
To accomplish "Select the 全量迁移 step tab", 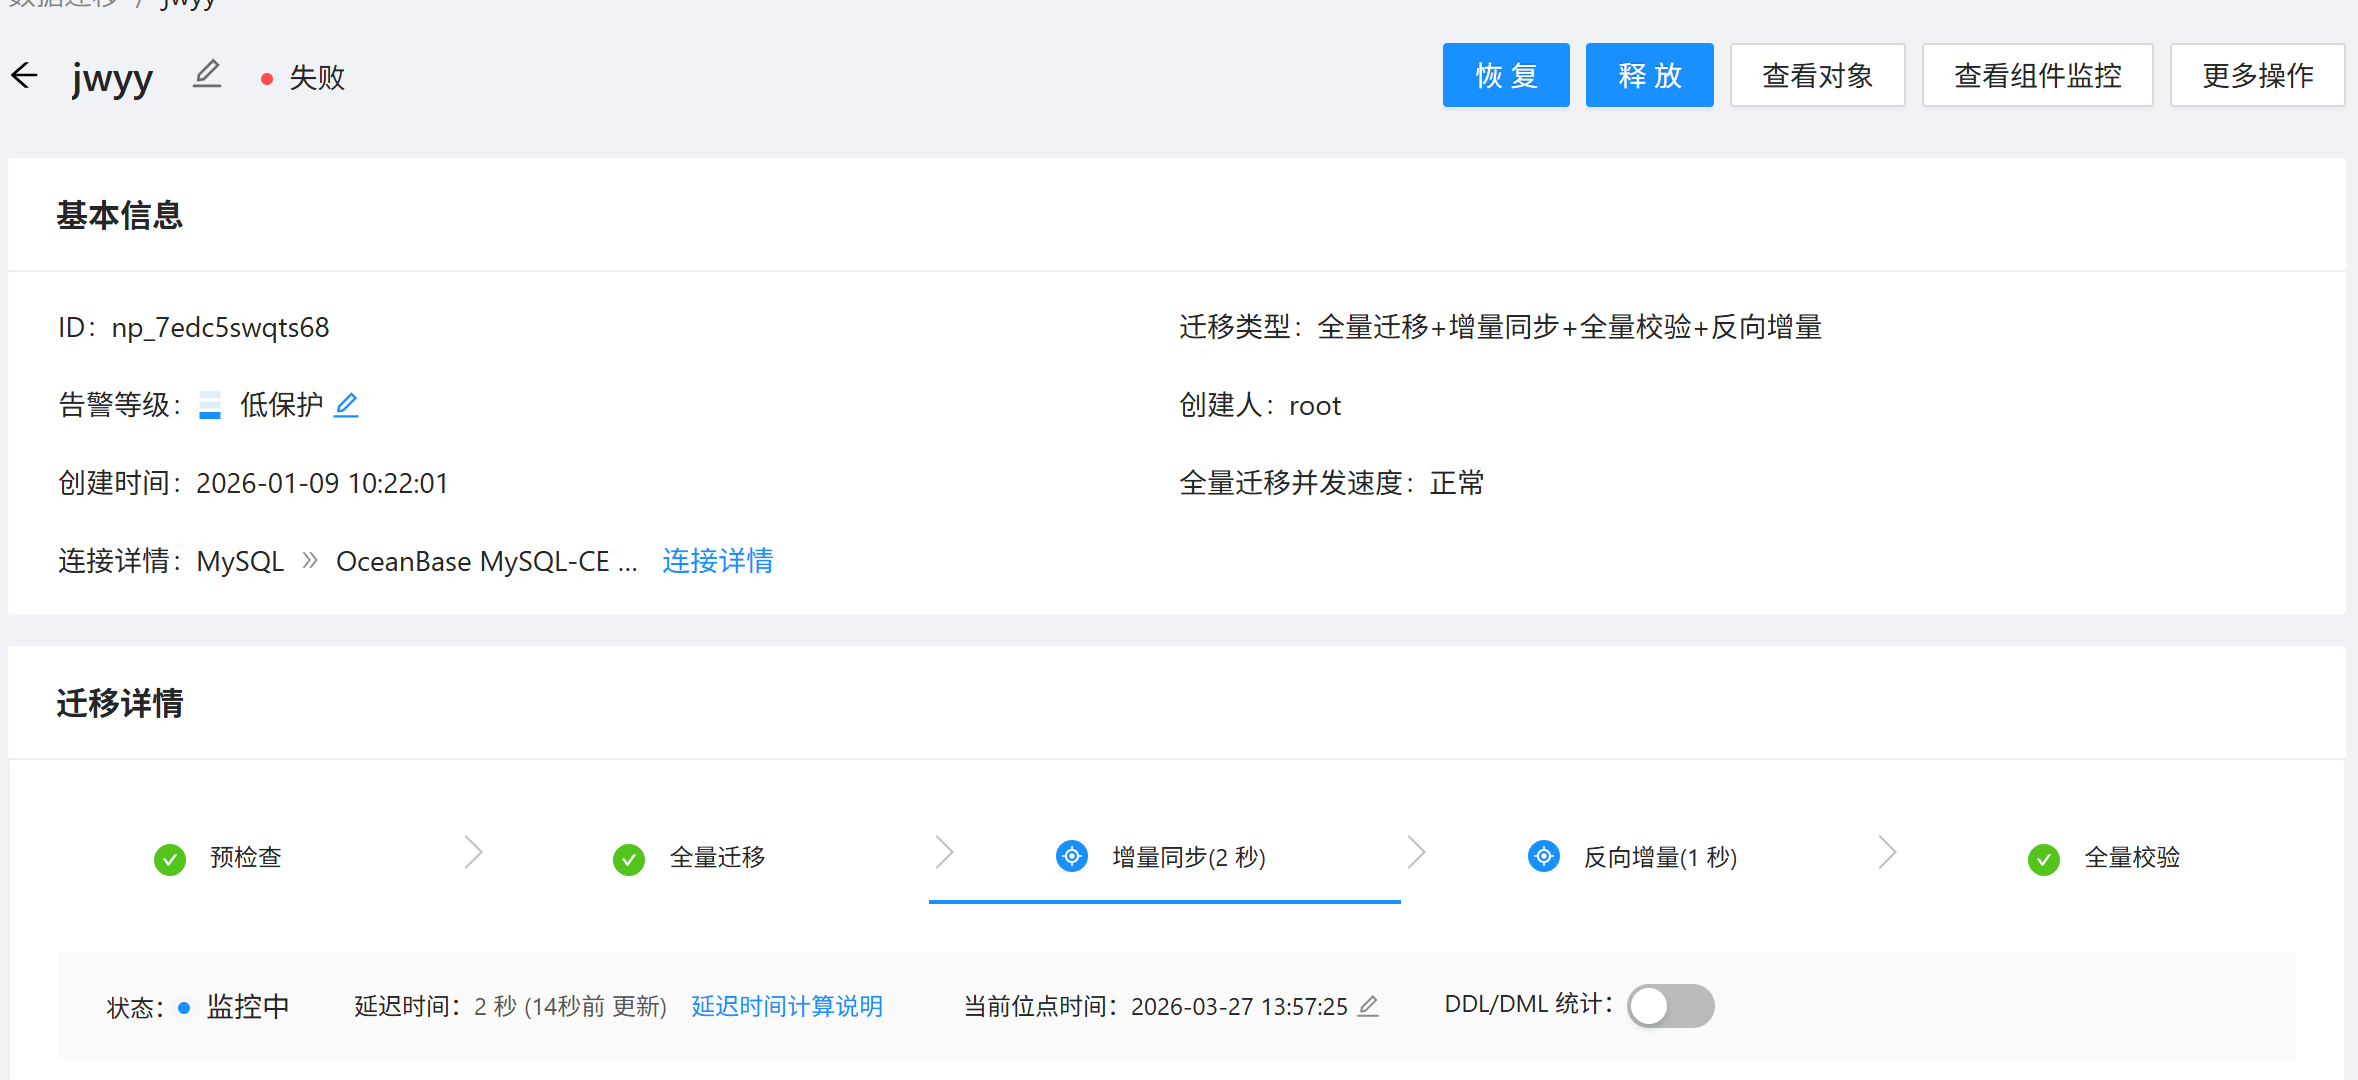I will pyautogui.click(x=716, y=857).
